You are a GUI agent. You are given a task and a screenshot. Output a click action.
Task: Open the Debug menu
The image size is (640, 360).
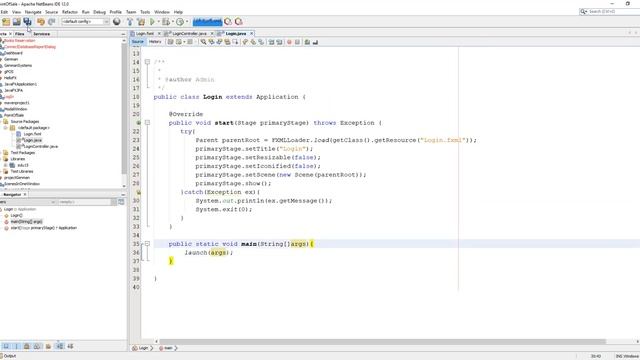pyautogui.click(x=99, y=12)
